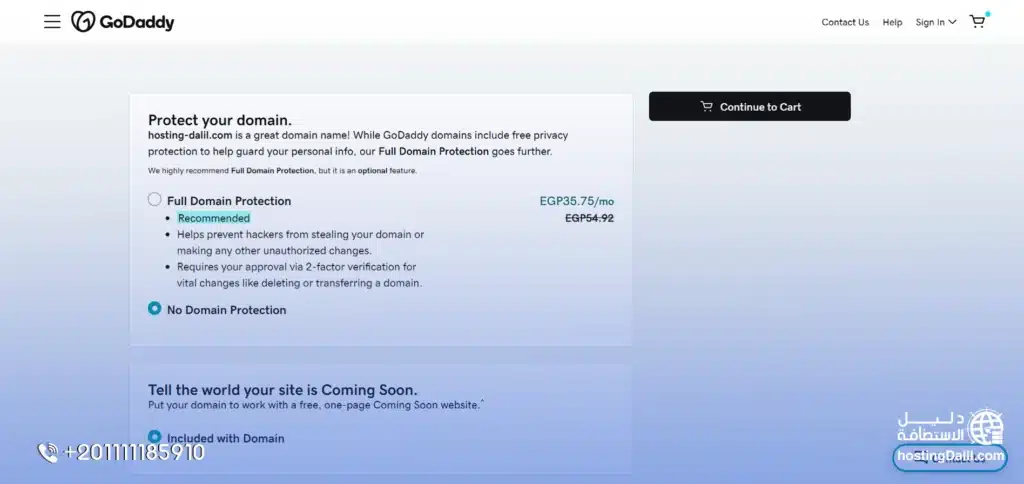This screenshot has height=484, width=1024.
Task: Open the Help menu item
Action: (x=892, y=22)
